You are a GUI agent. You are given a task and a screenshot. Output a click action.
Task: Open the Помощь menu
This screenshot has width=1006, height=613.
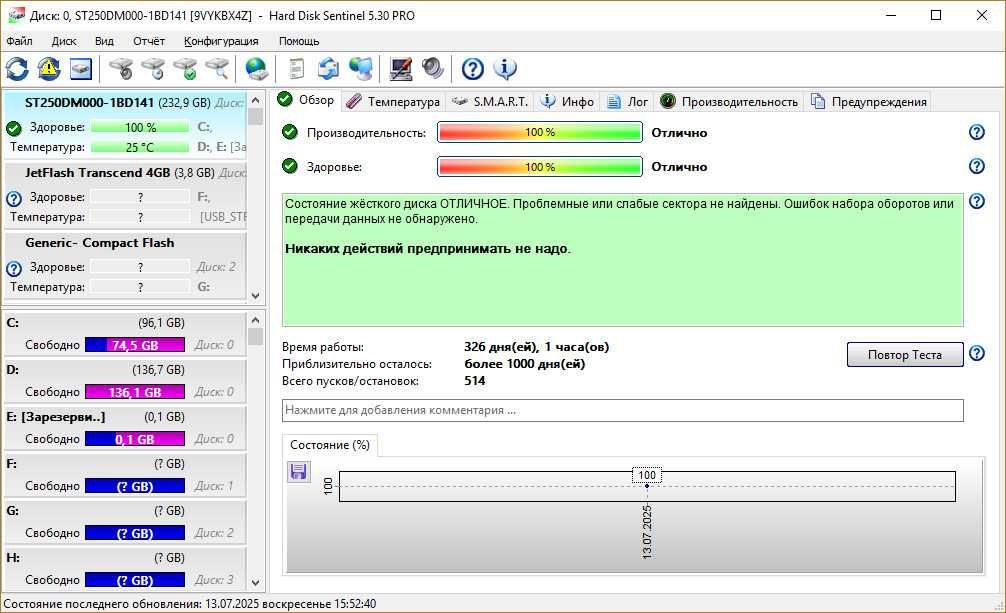point(299,41)
